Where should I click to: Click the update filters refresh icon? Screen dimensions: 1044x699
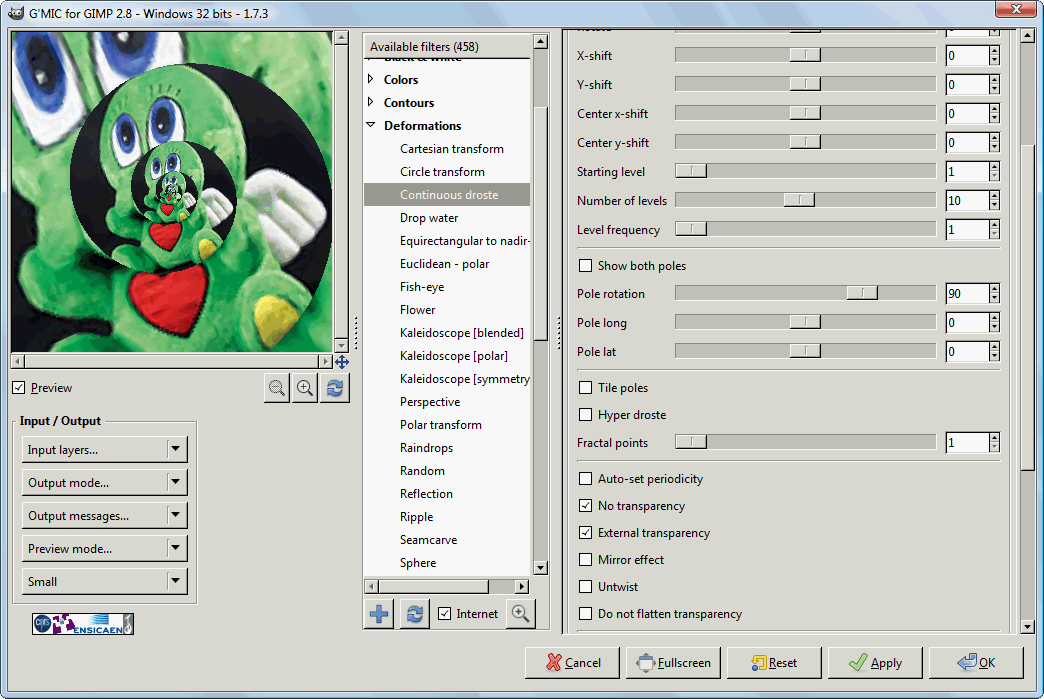415,614
